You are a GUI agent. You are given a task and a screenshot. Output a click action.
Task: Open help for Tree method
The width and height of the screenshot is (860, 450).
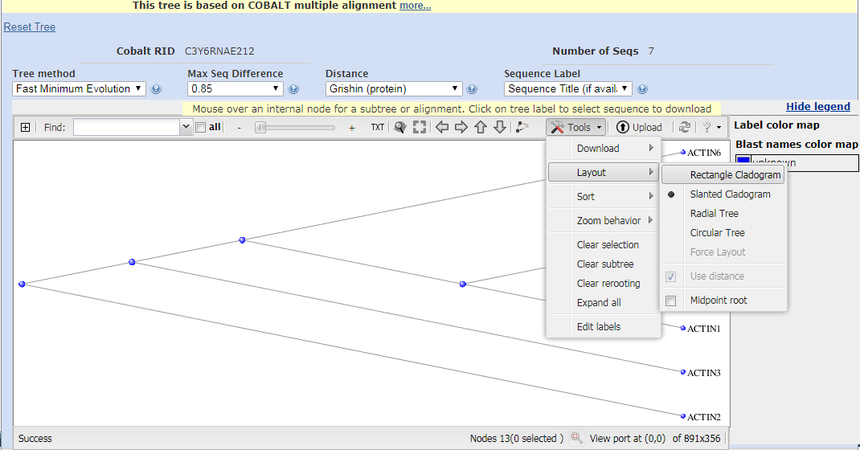[156, 89]
